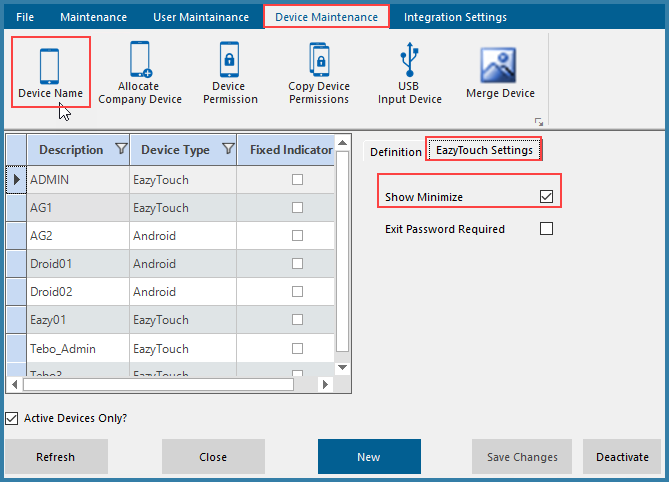
Task: Click the grid scroll right arrow
Action: (325, 384)
